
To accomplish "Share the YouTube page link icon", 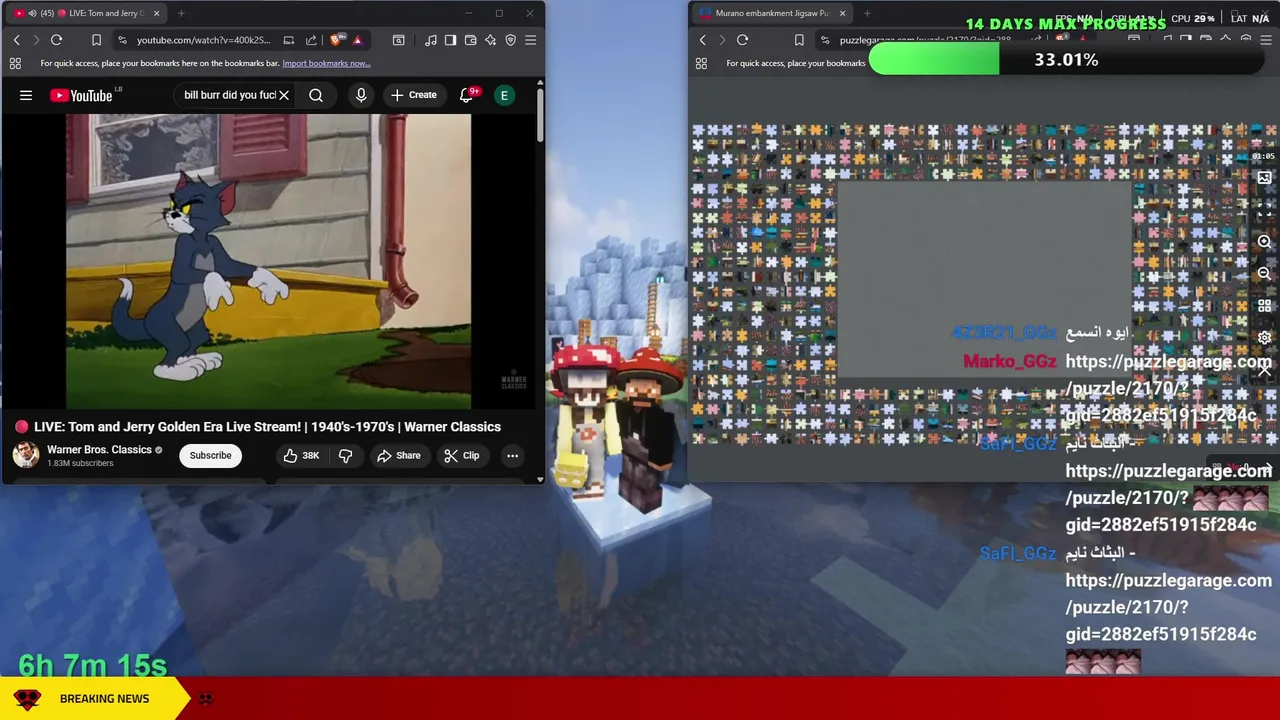I will pyautogui.click(x=311, y=40).
